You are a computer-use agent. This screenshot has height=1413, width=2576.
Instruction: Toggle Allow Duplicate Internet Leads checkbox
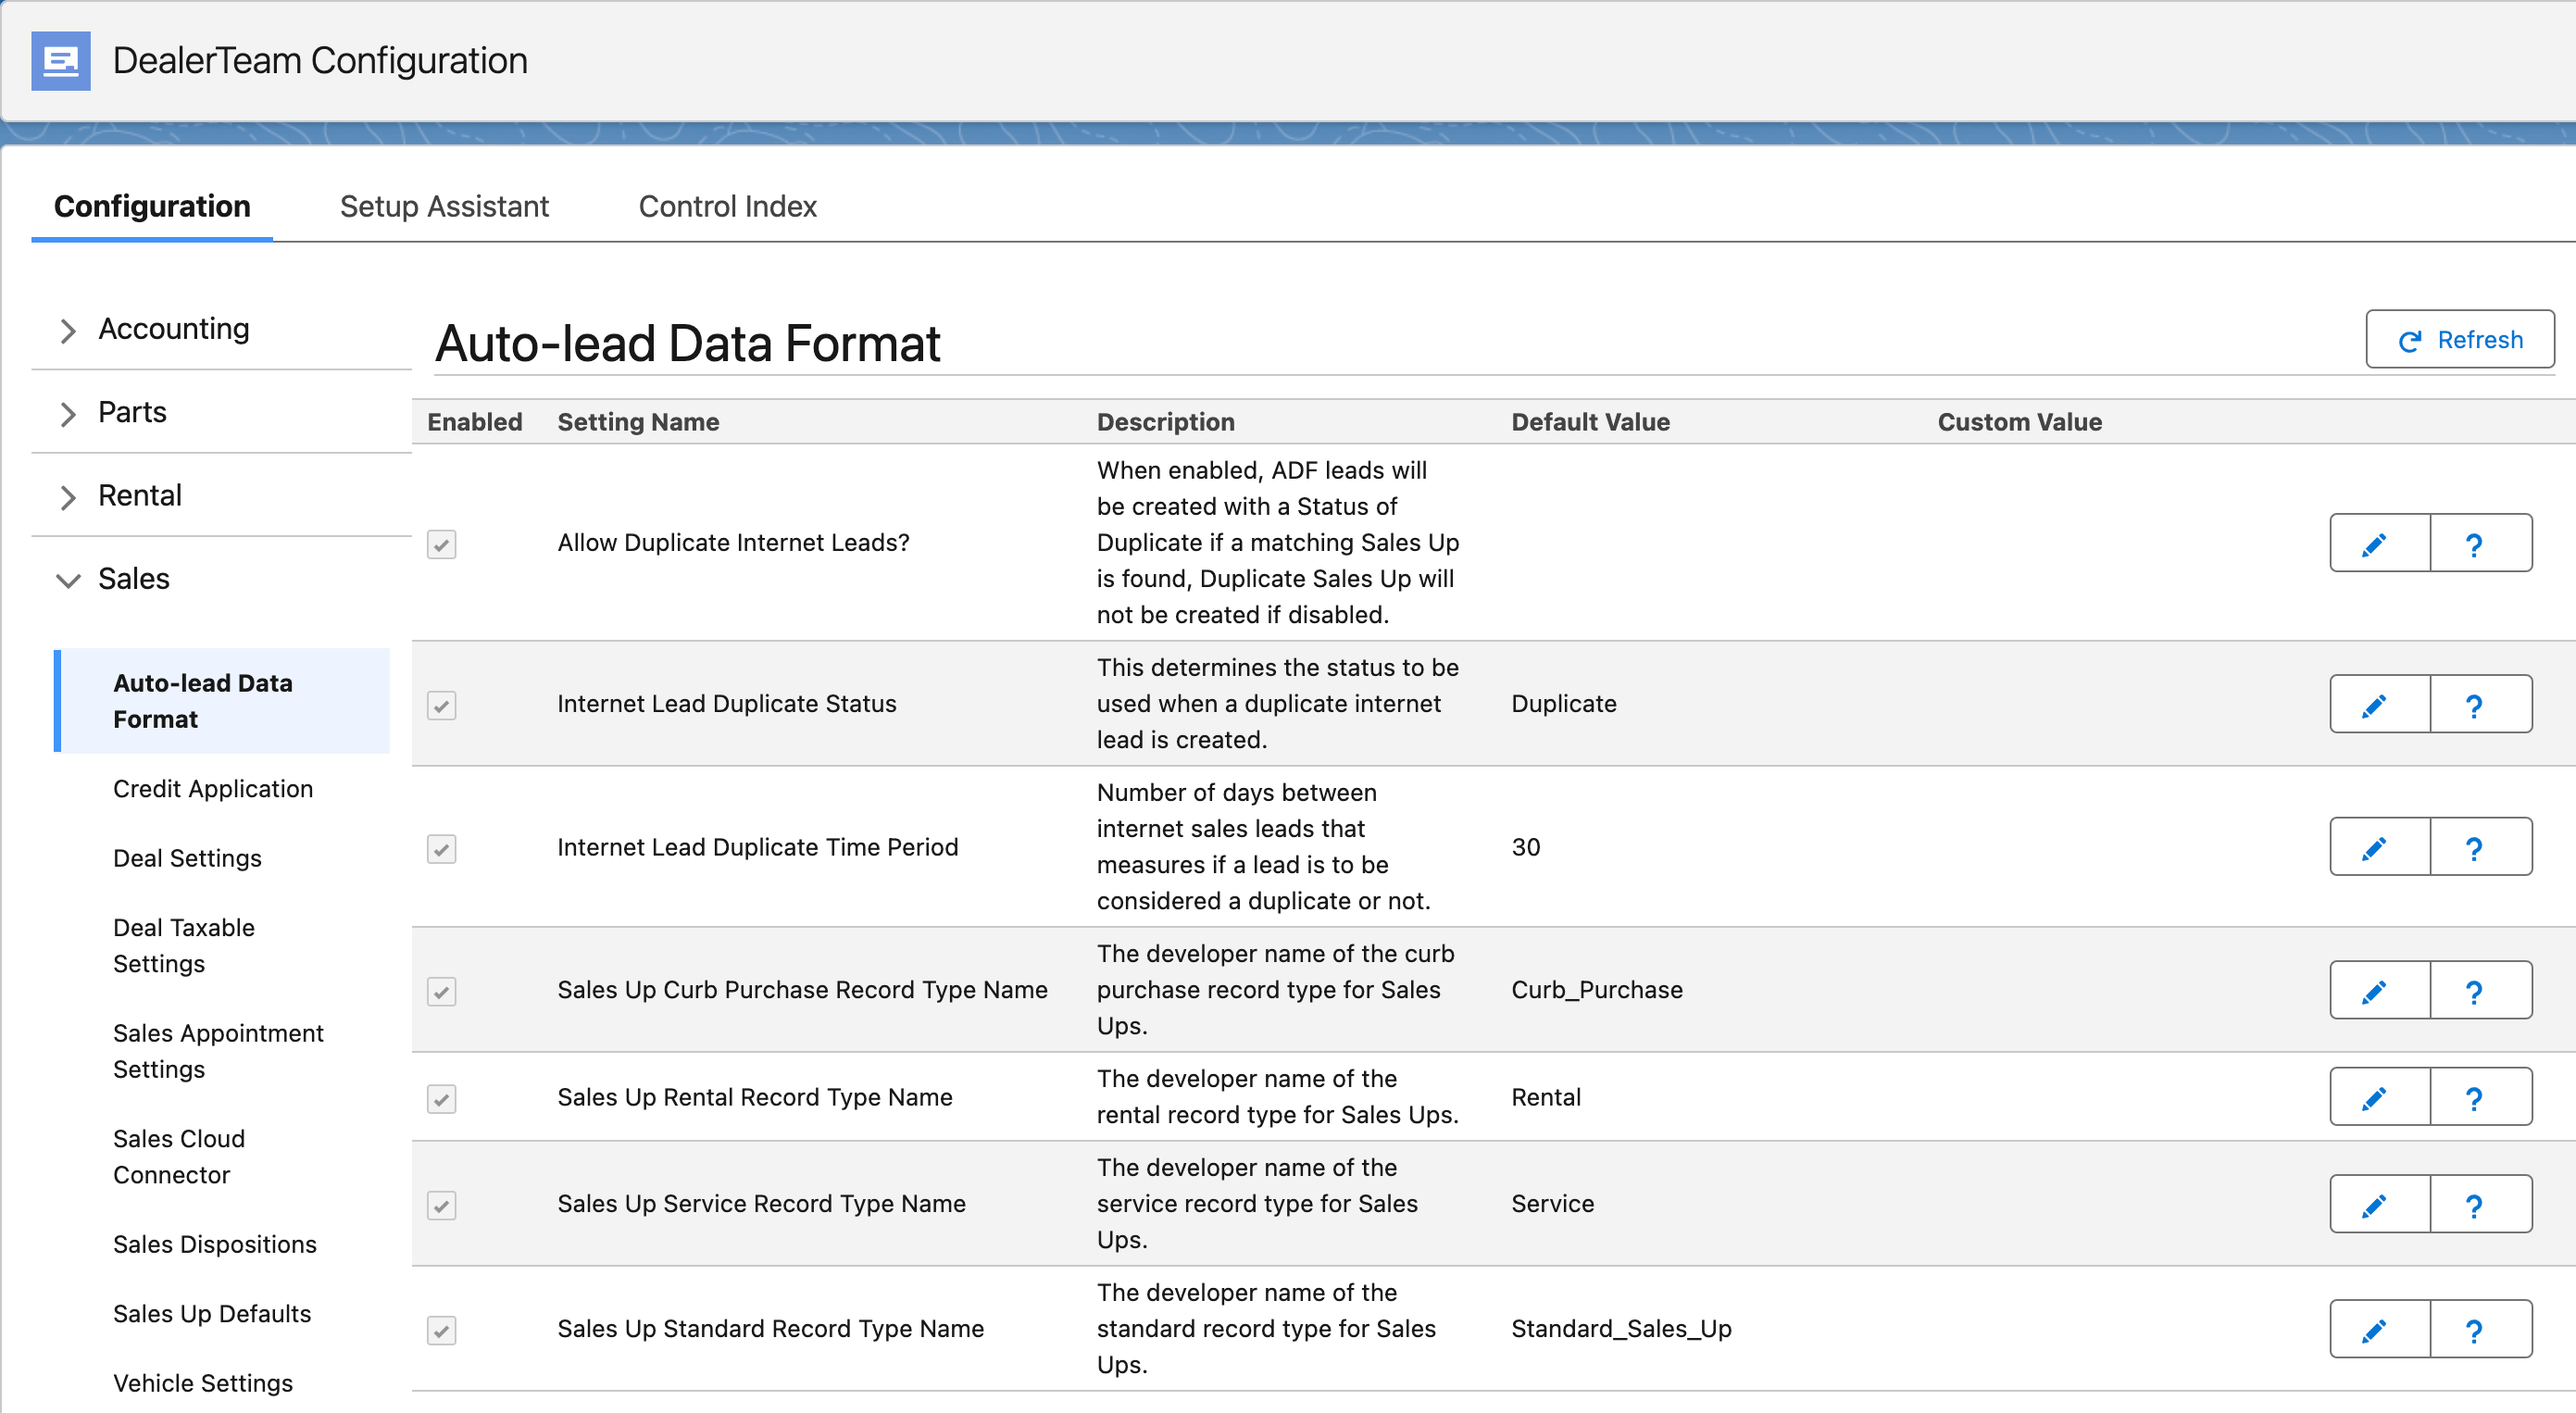pos(442,544)
